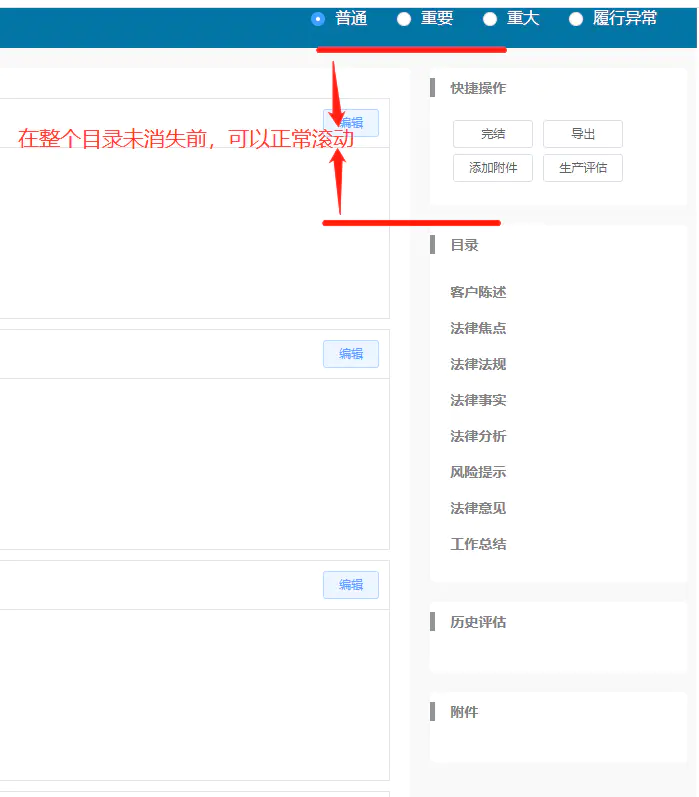Select the 重要 radio option
The image size is (699, 797).
[404, 19]
